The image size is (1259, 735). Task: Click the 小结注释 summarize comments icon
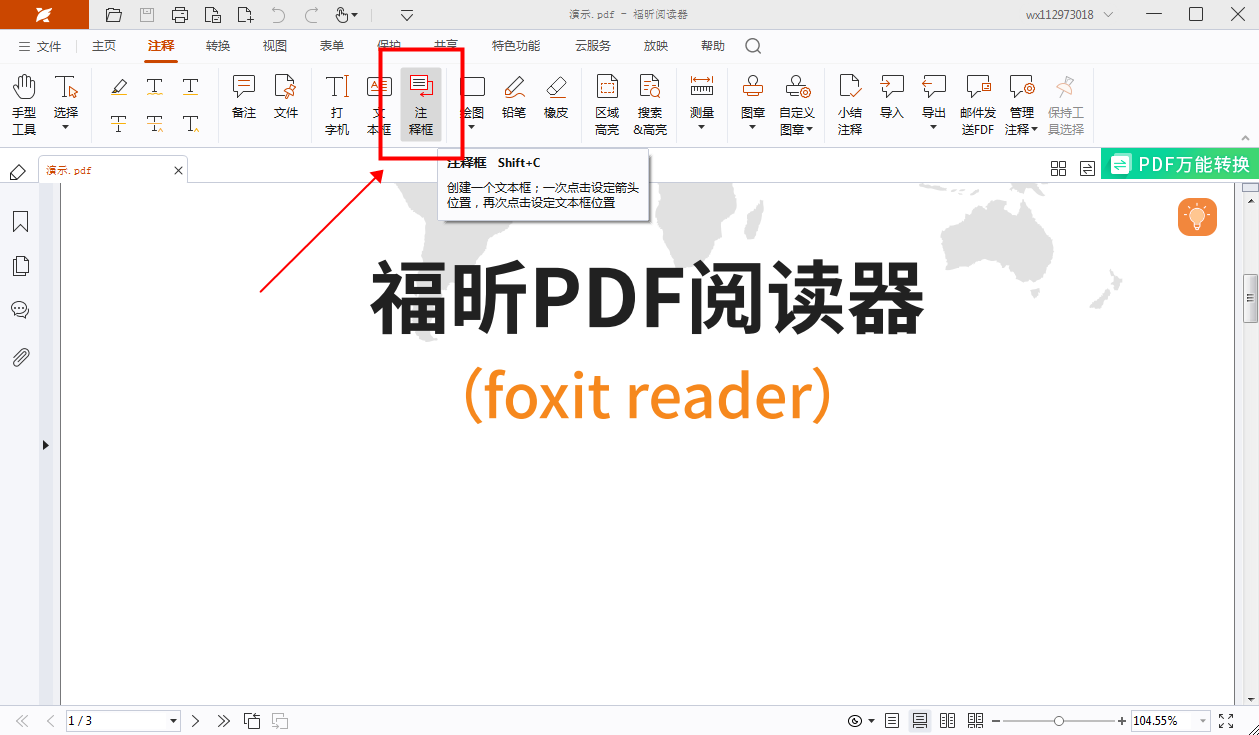point(850,103)
